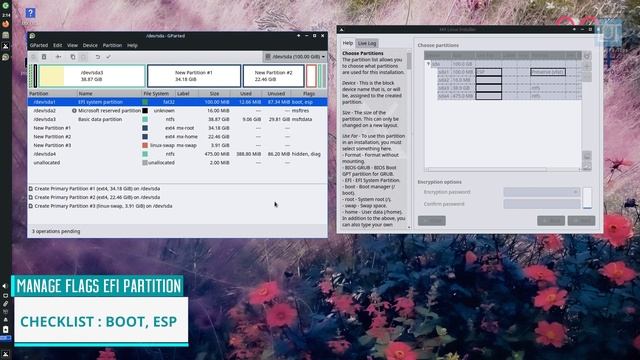640x360 pixels.
Task: Open the file manager icon in left panel
Action: click(5, 35)
